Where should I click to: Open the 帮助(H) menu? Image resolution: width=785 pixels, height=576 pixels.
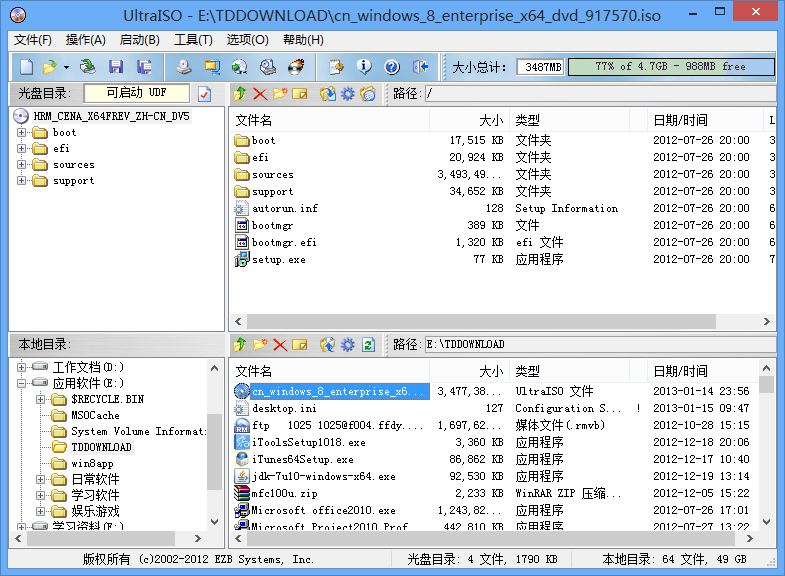point(303,40)
